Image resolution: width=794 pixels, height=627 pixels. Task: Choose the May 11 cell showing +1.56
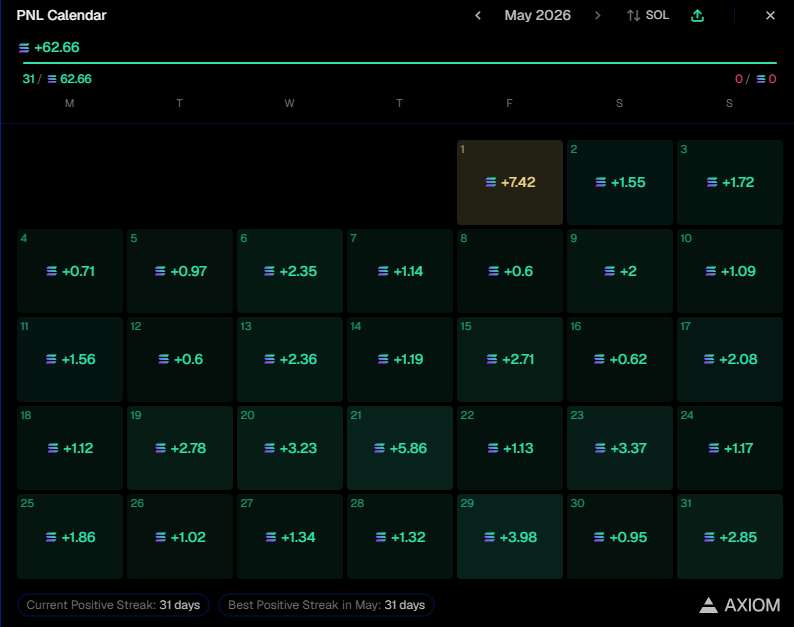[x=70, y=360]
